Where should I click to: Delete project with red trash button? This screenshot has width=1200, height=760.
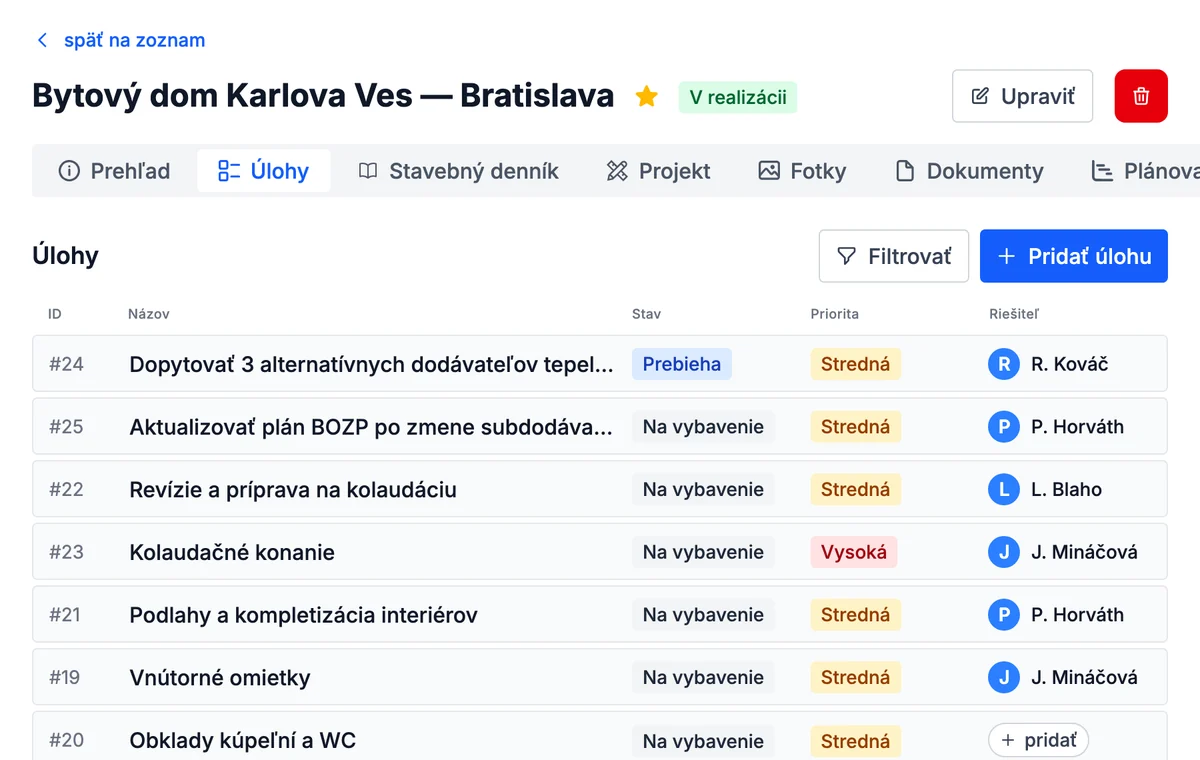(x=1141, y=96)
